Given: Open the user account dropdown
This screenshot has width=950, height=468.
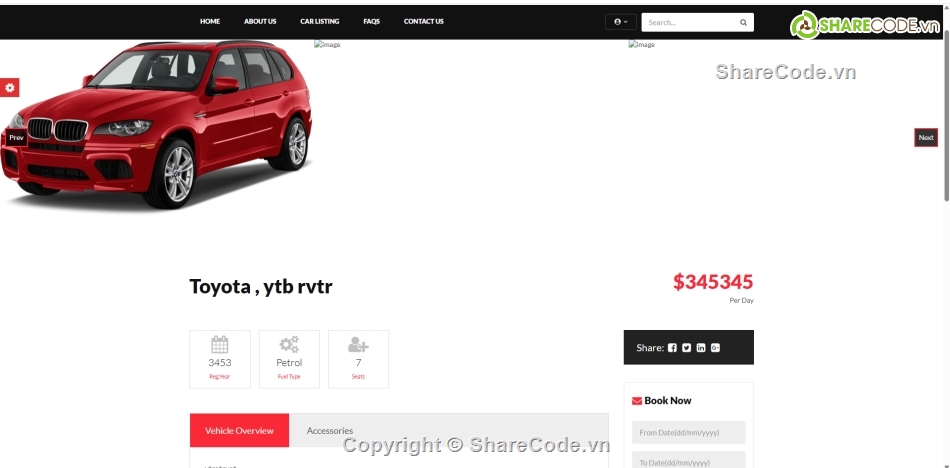Looking at the screenshot, I should point(621,22).
